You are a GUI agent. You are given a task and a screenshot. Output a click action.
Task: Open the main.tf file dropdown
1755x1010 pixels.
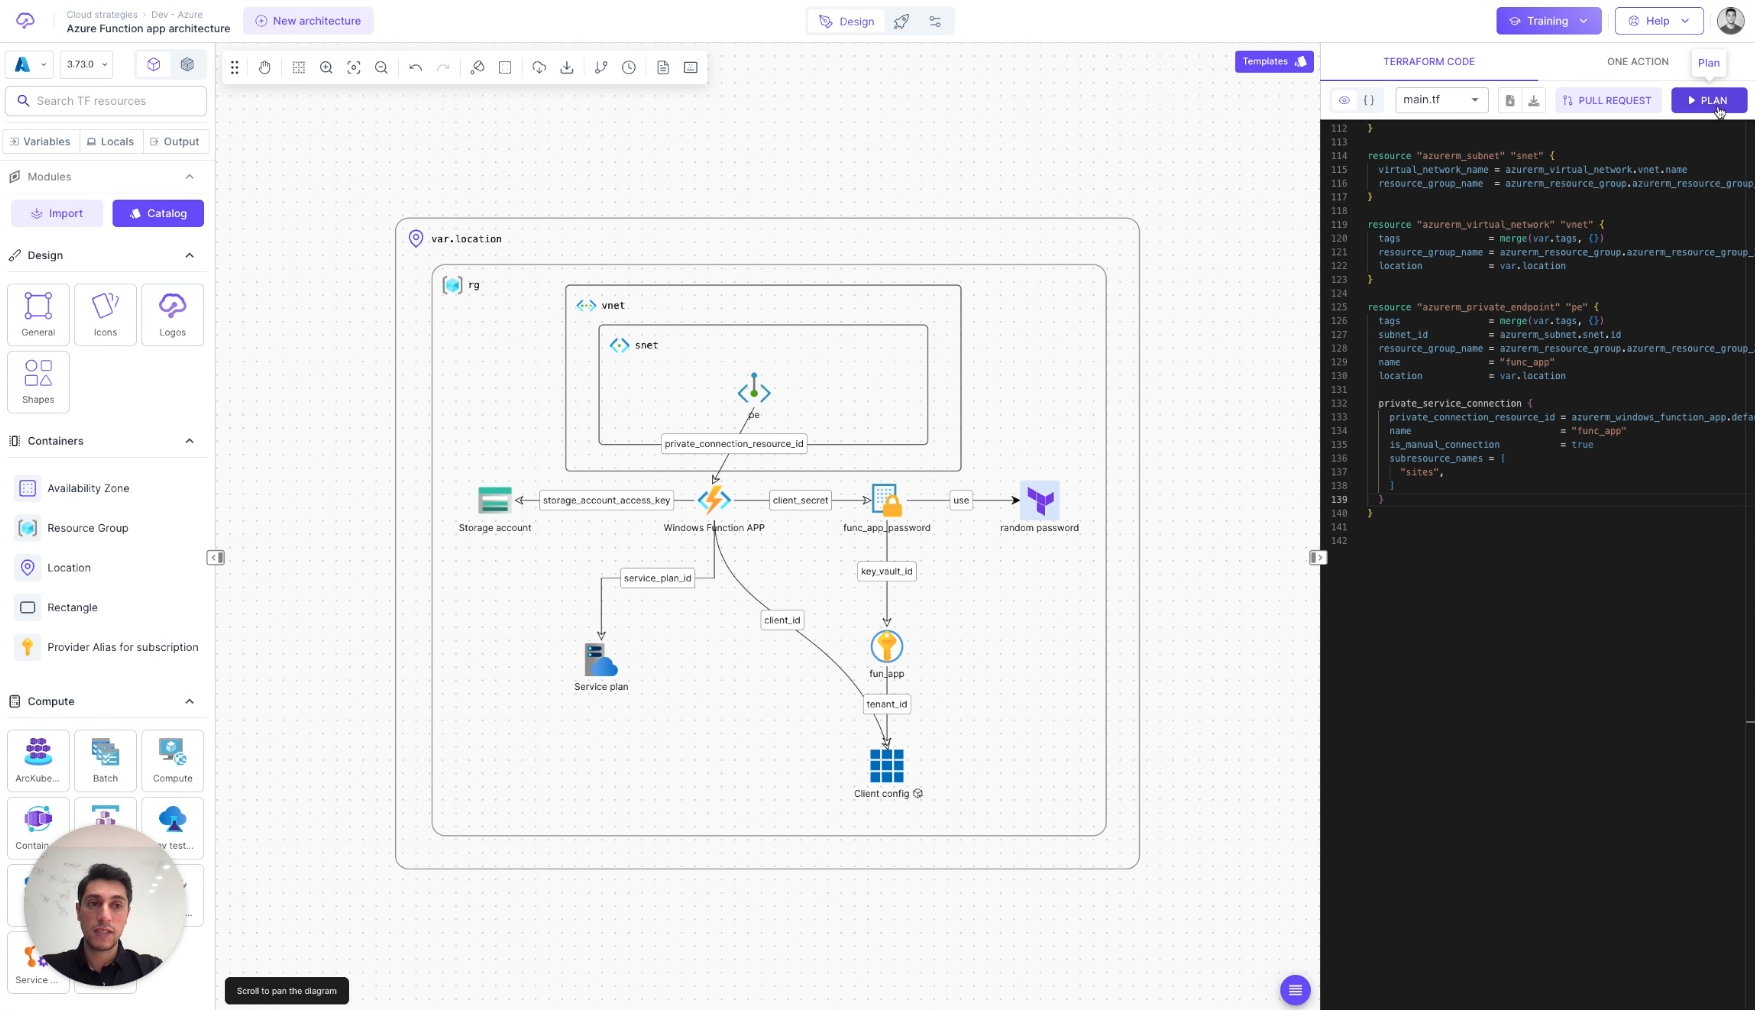1440,99
